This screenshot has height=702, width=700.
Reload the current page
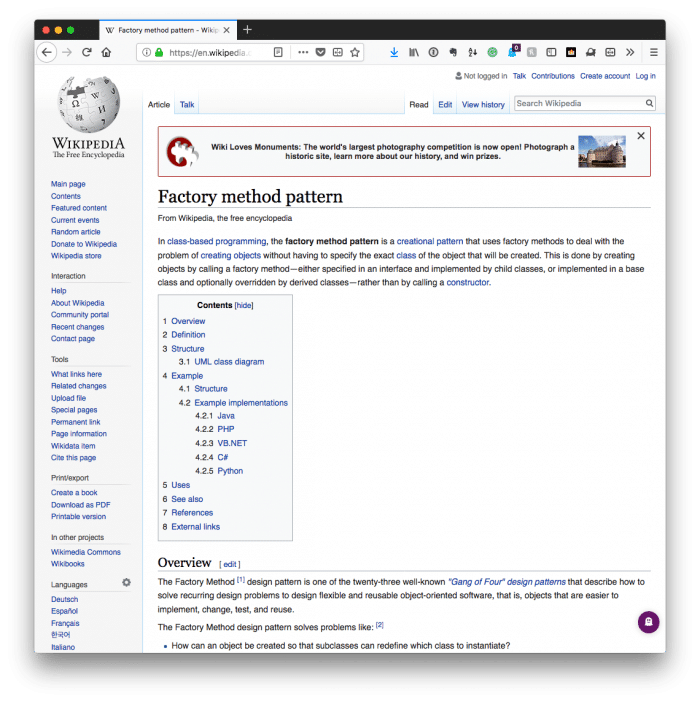point(87,52)
